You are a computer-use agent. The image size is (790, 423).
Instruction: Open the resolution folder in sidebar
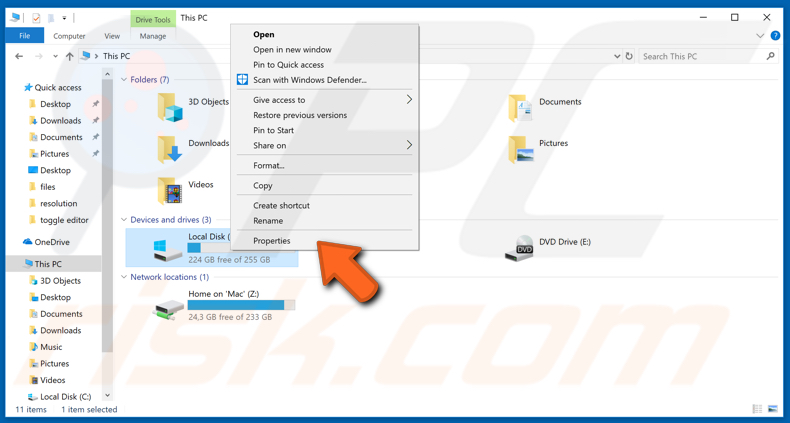pos(58,203)
